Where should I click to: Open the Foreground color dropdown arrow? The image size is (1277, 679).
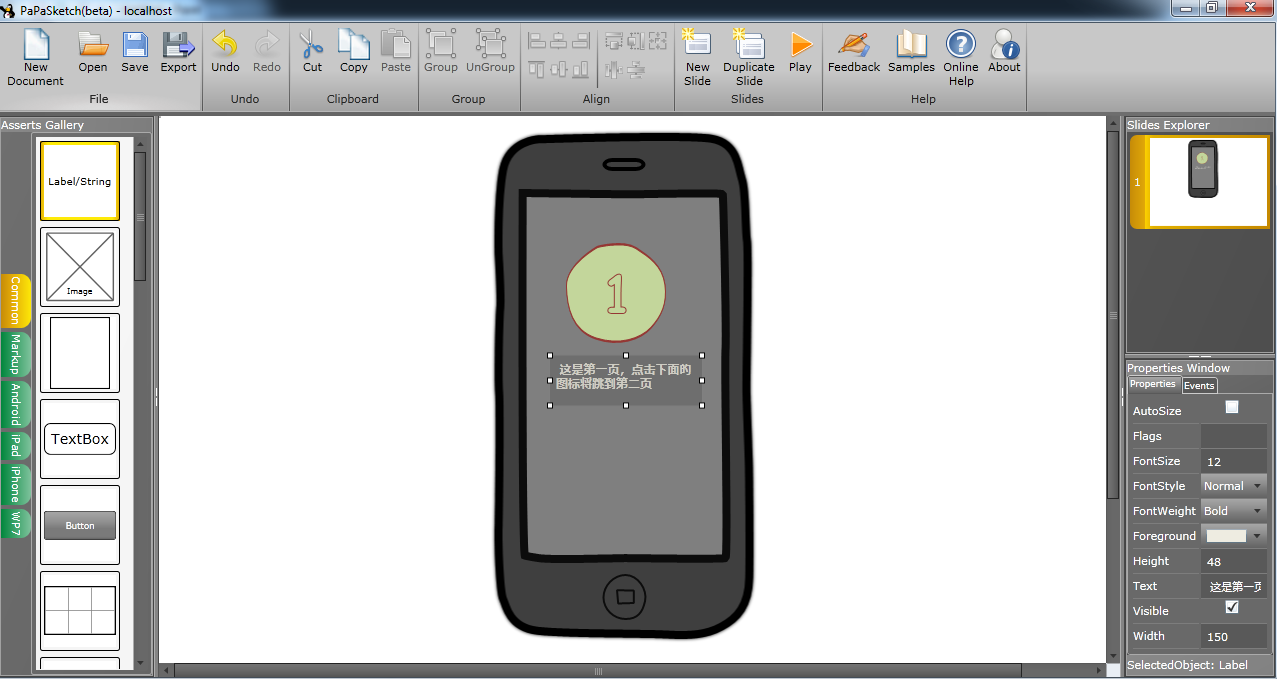[1257, 536]
